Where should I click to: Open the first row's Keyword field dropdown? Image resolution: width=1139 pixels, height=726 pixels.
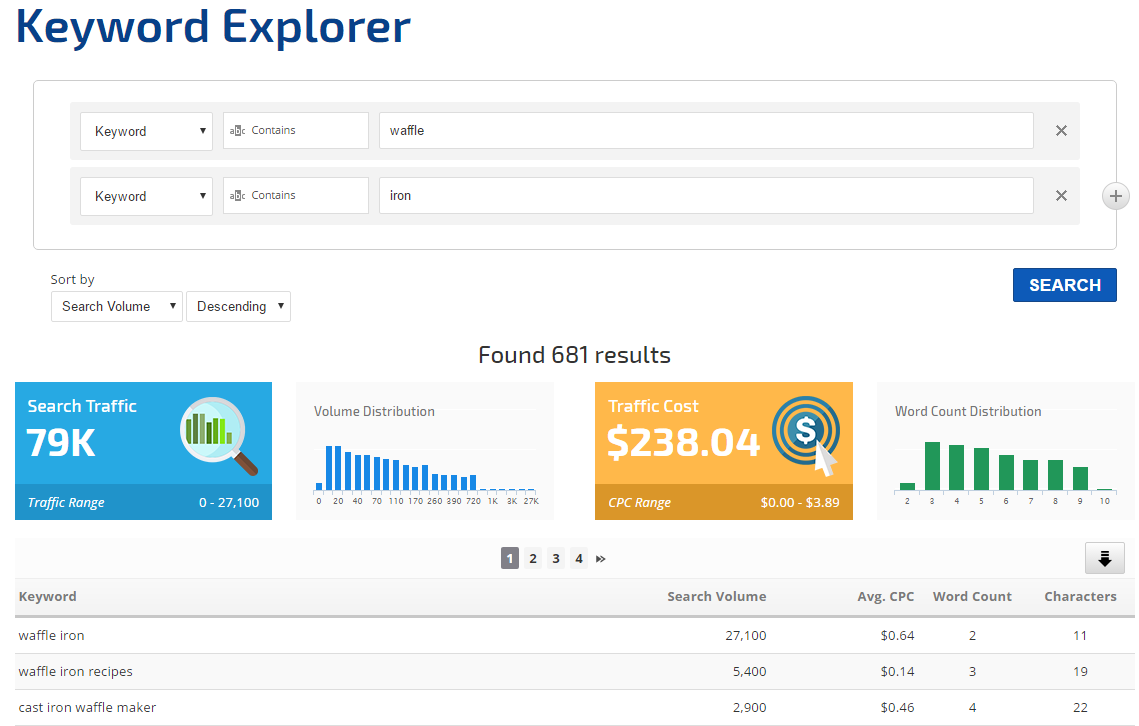click(146, 131)
